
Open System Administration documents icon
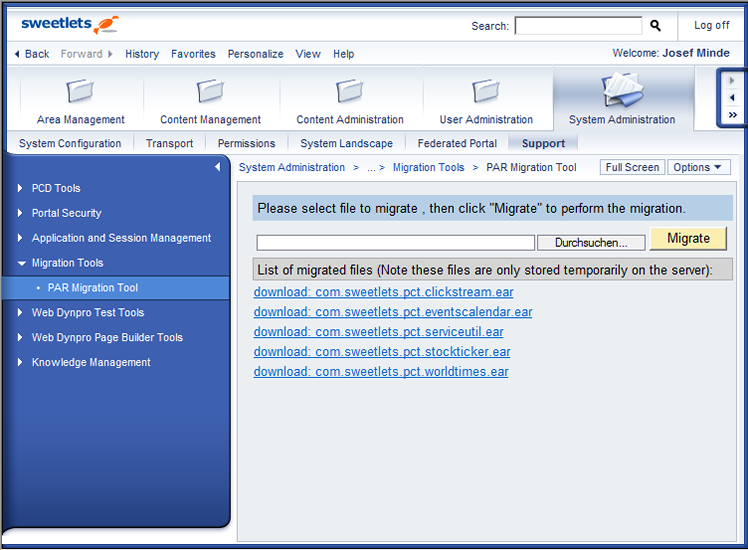point(622,89)
